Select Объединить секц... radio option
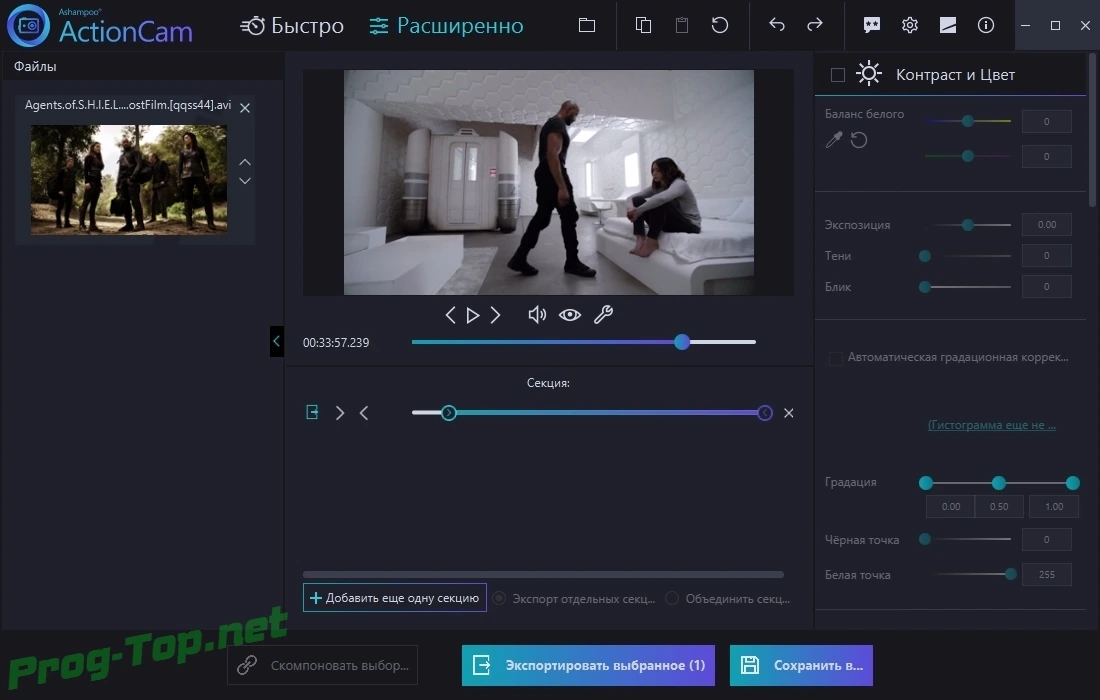This screenshot has height=700, width=1100. (x=728, y=598)
